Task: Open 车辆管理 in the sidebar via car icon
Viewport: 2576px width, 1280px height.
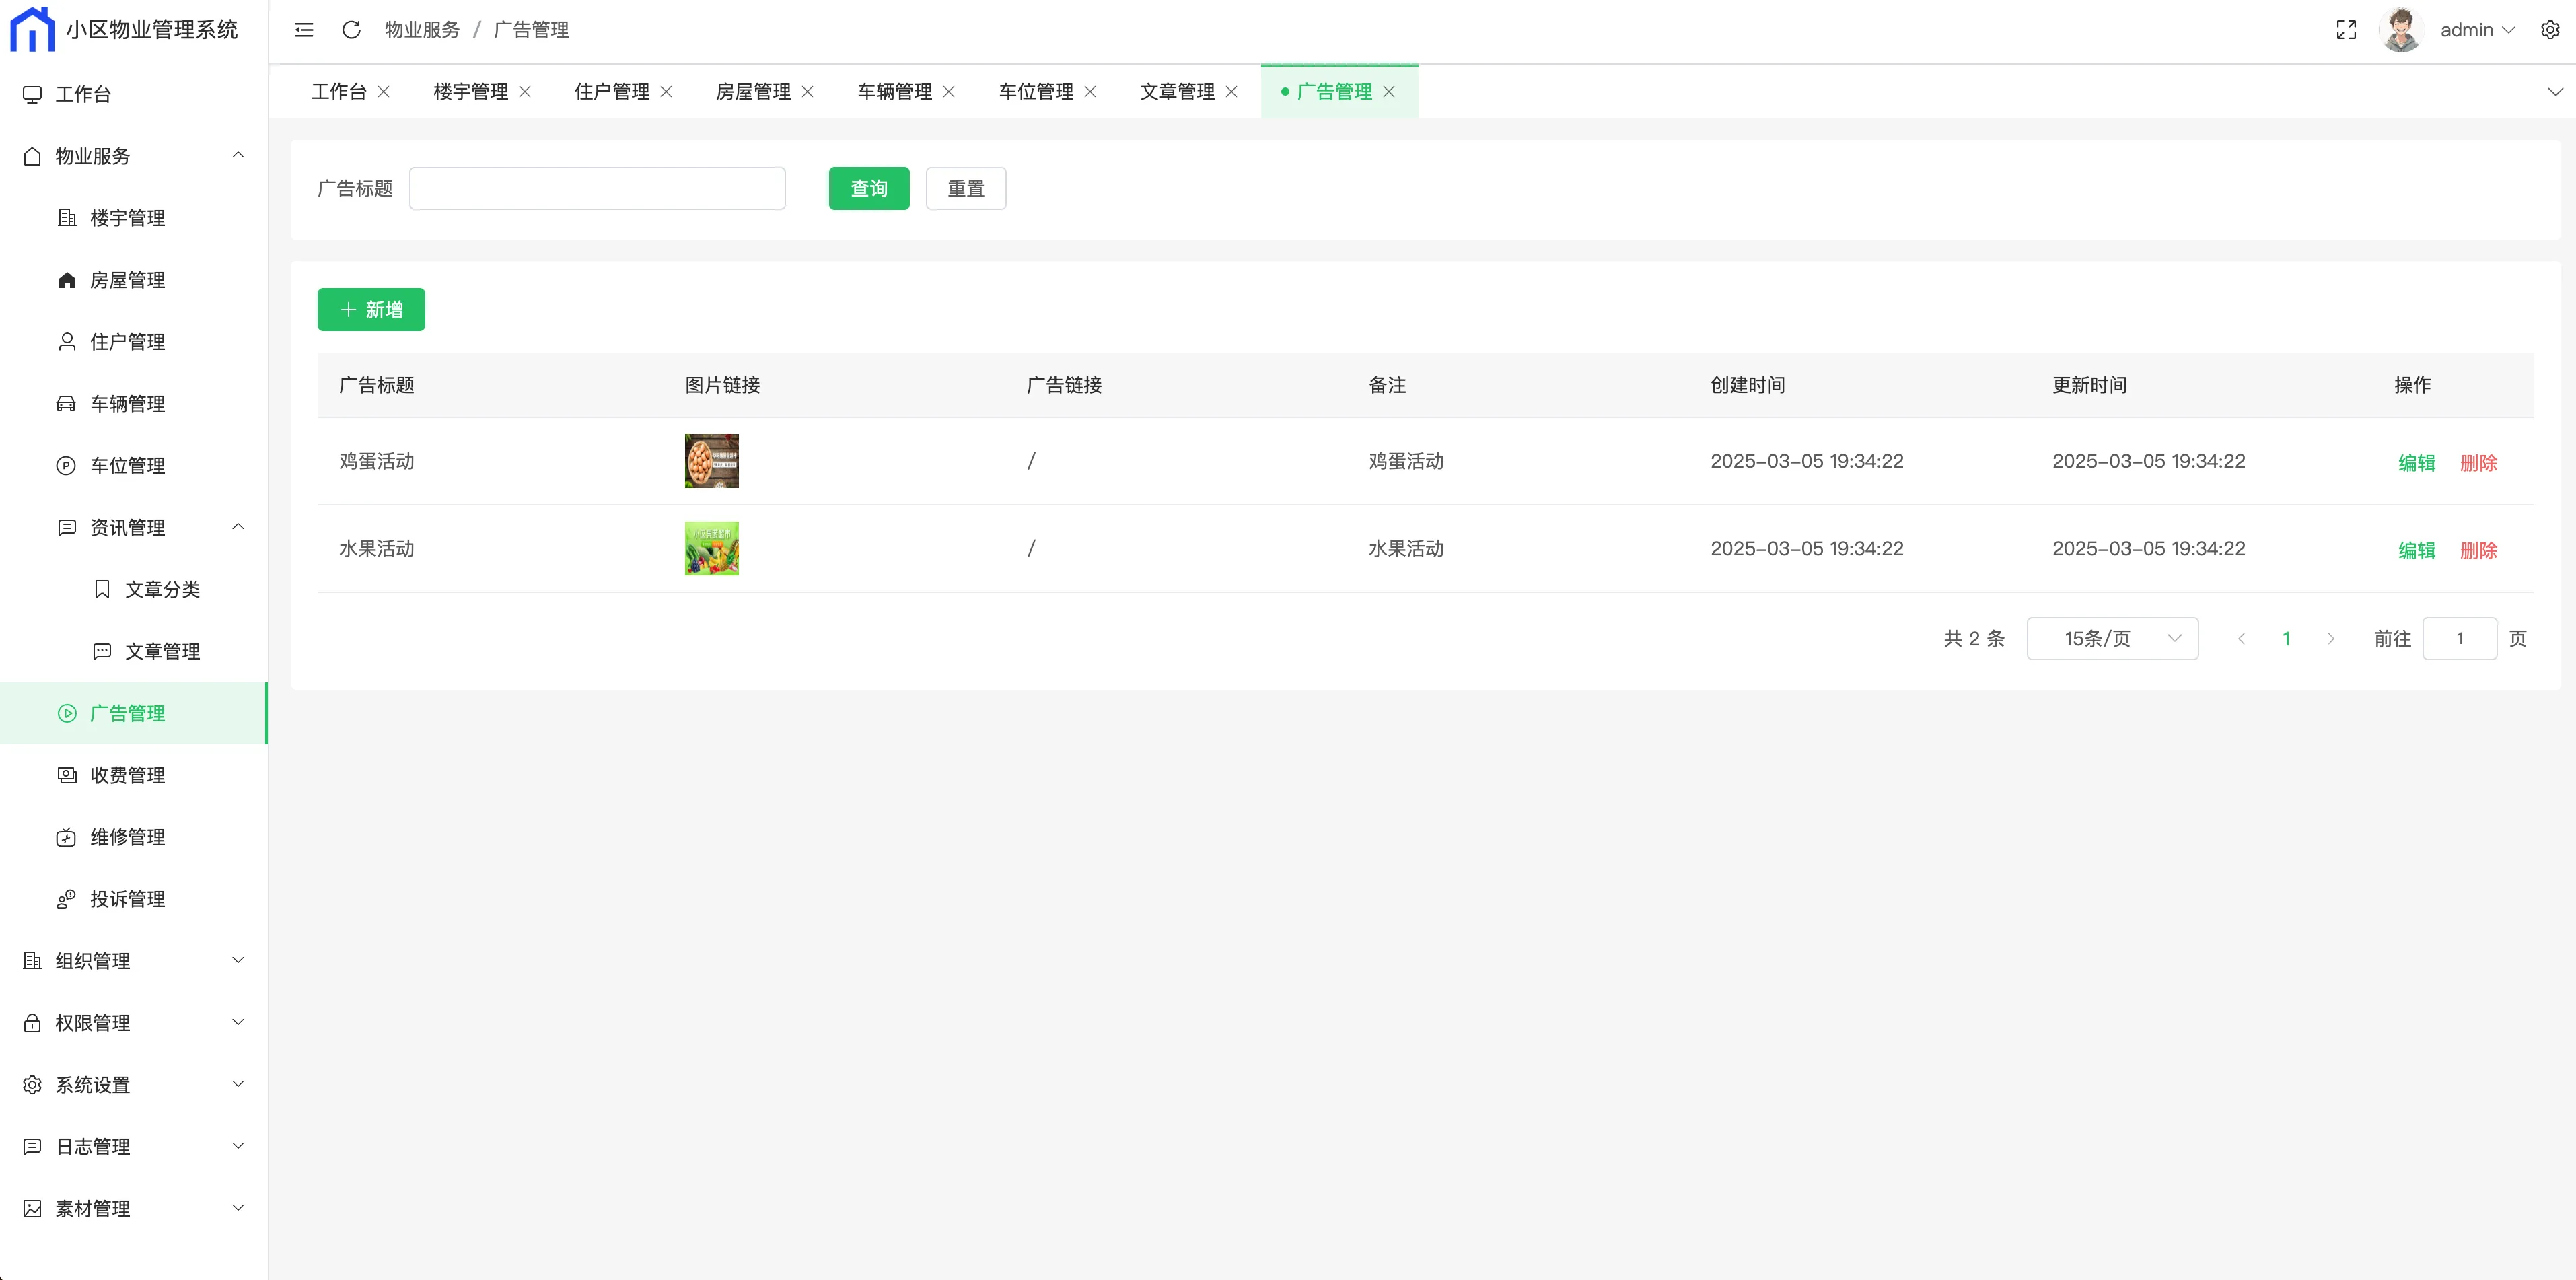Action: tap(66, 404)
